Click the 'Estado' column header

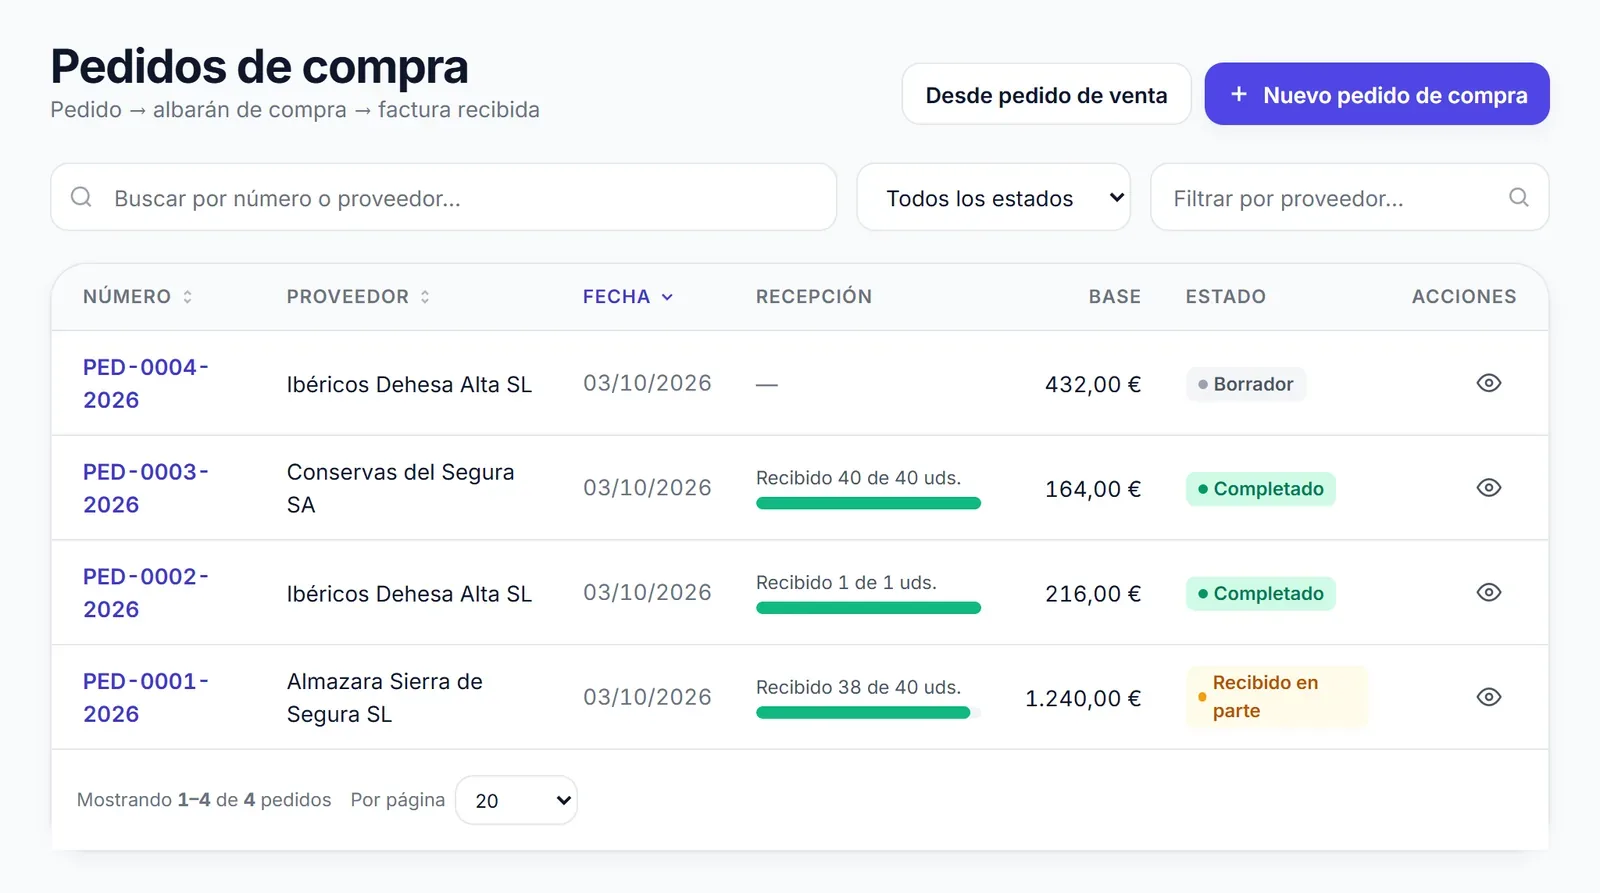(1225, 297)
